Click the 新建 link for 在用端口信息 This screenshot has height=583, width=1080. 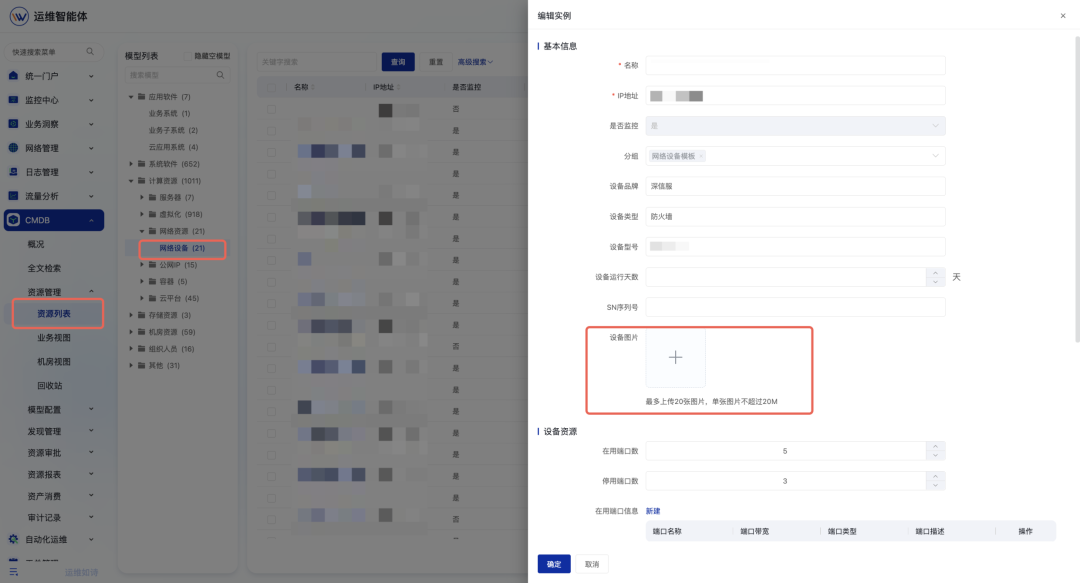(x=653, y=511)
